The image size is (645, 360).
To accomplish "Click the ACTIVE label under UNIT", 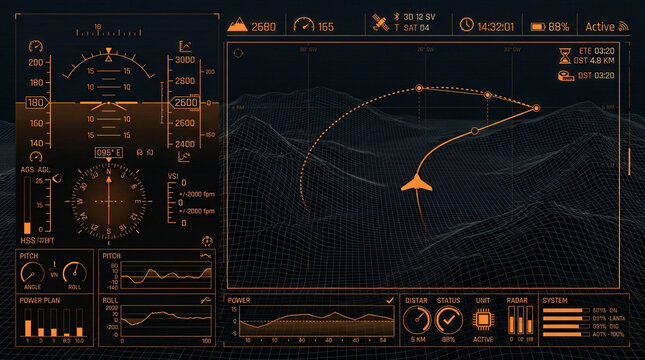I will pos(483,339).
